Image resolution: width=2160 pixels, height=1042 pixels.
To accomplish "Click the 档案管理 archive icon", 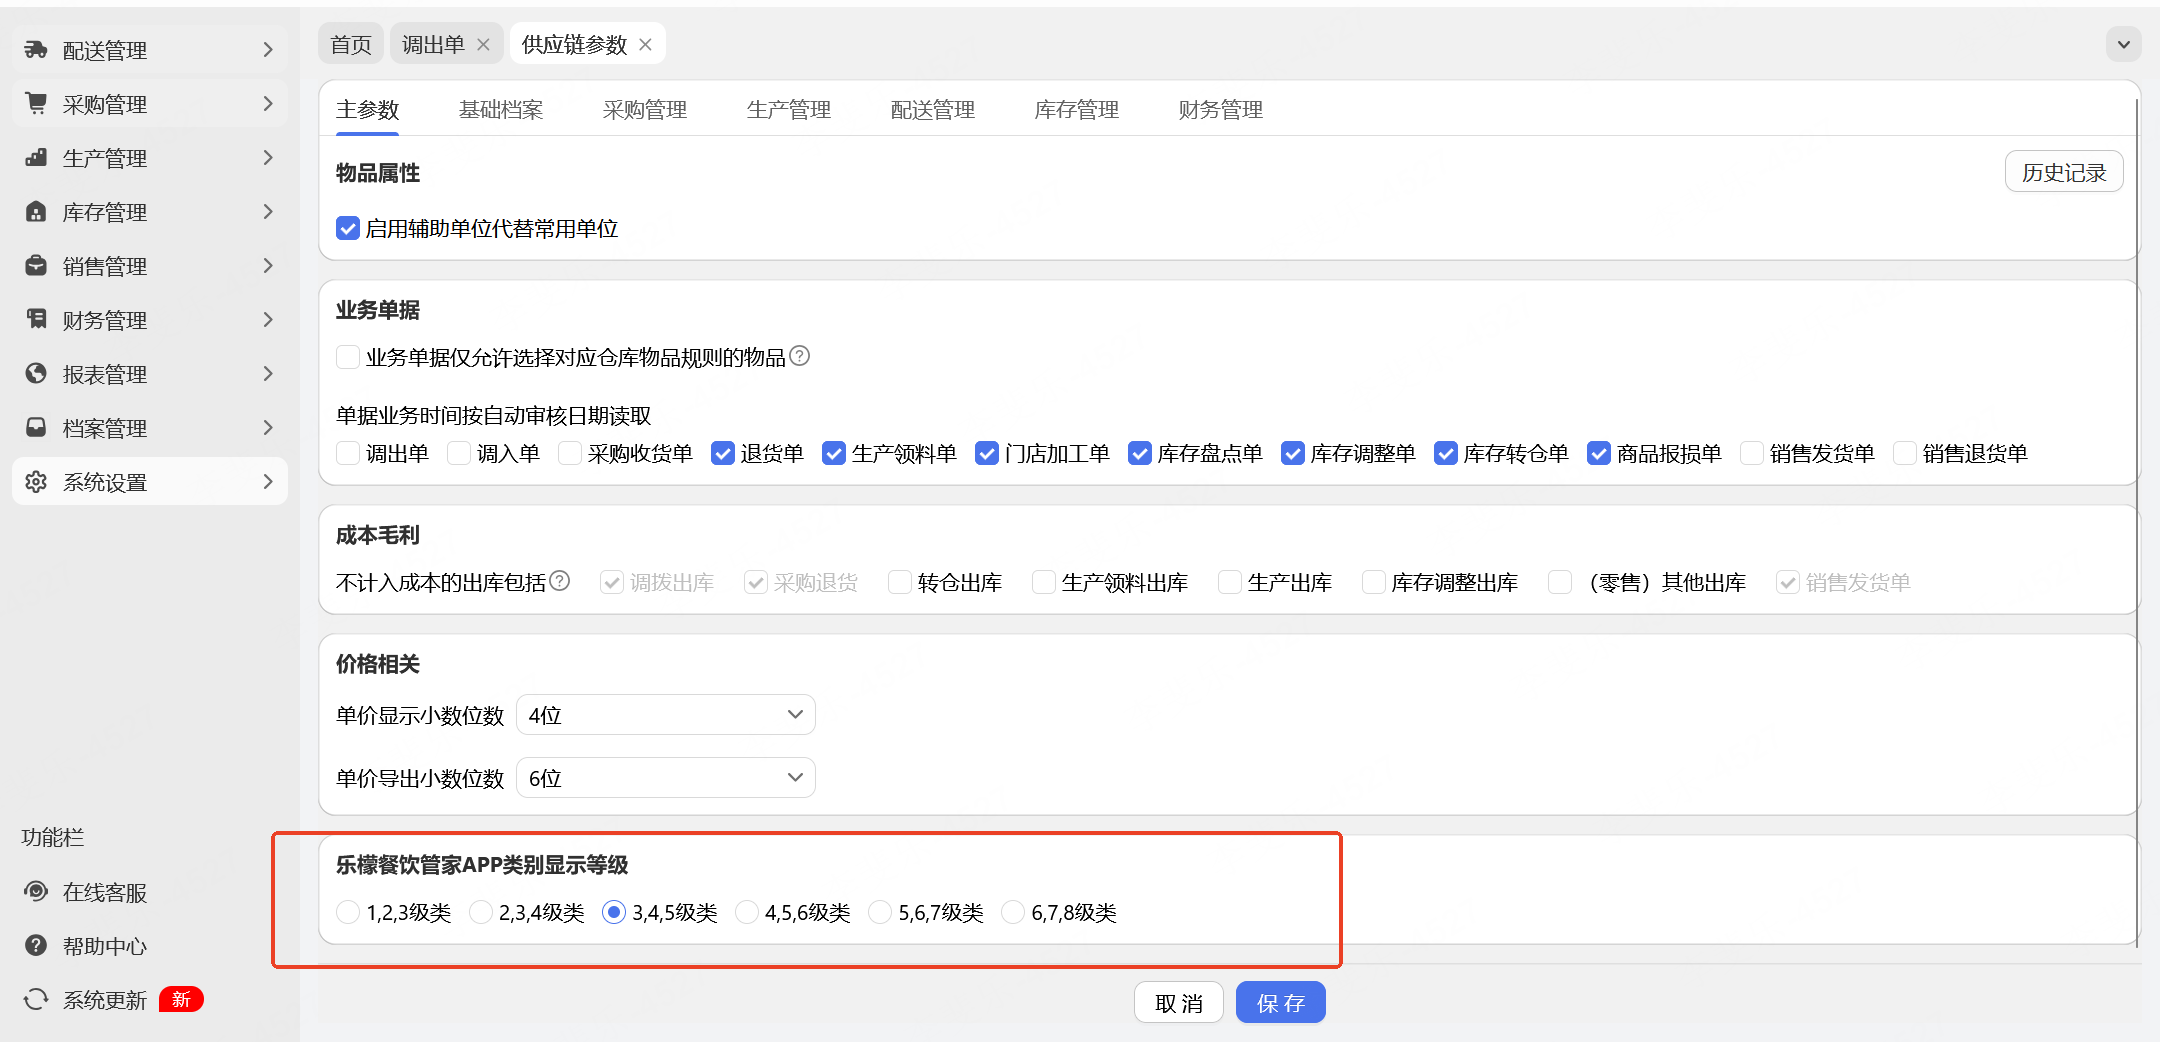I will tap(36, 427).
